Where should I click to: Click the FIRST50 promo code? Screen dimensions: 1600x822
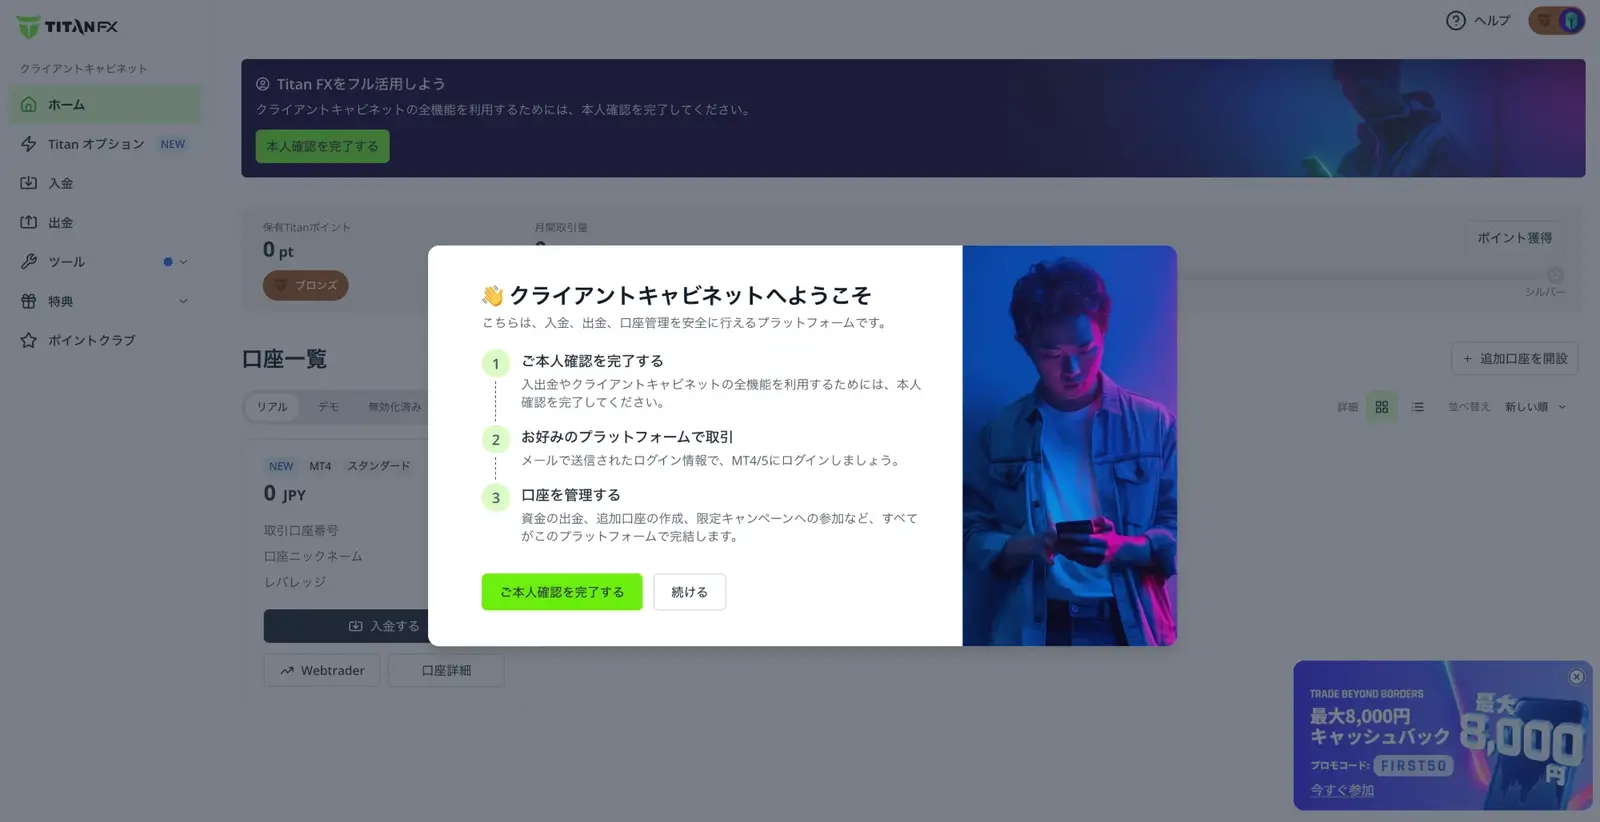pyautogui.click(x=1412, y=765)
